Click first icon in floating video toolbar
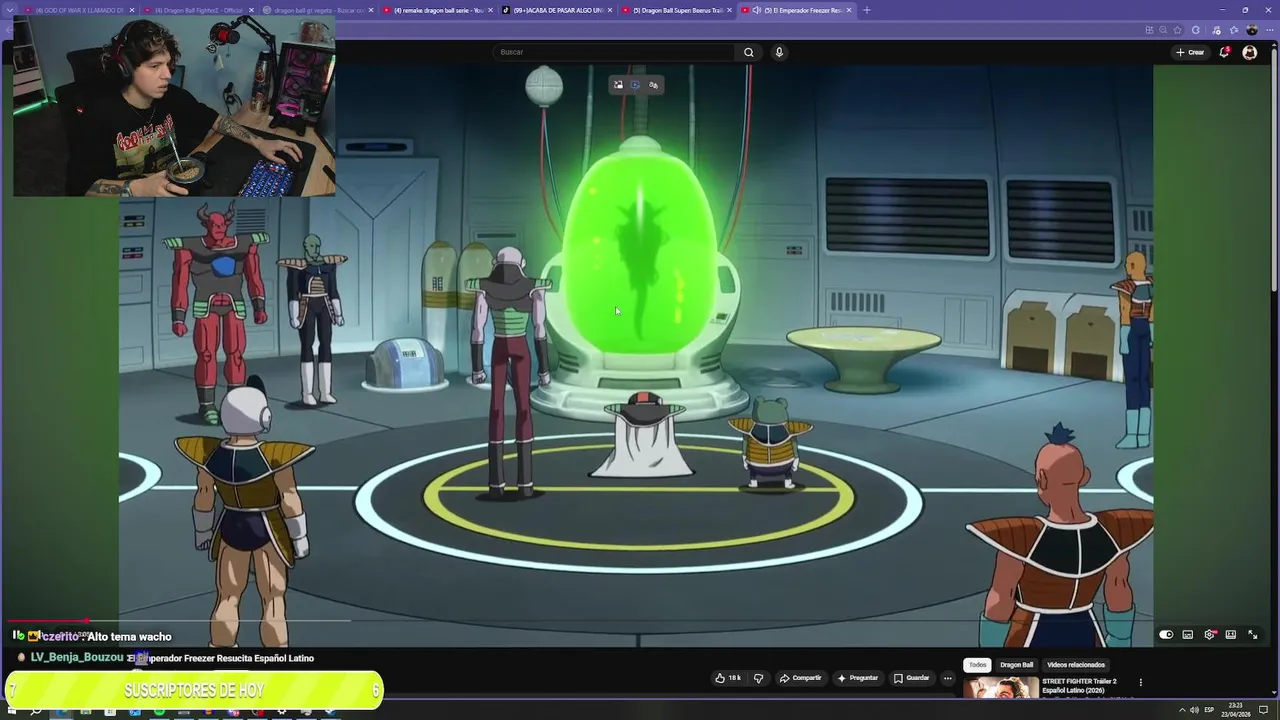 pos(618,85)
